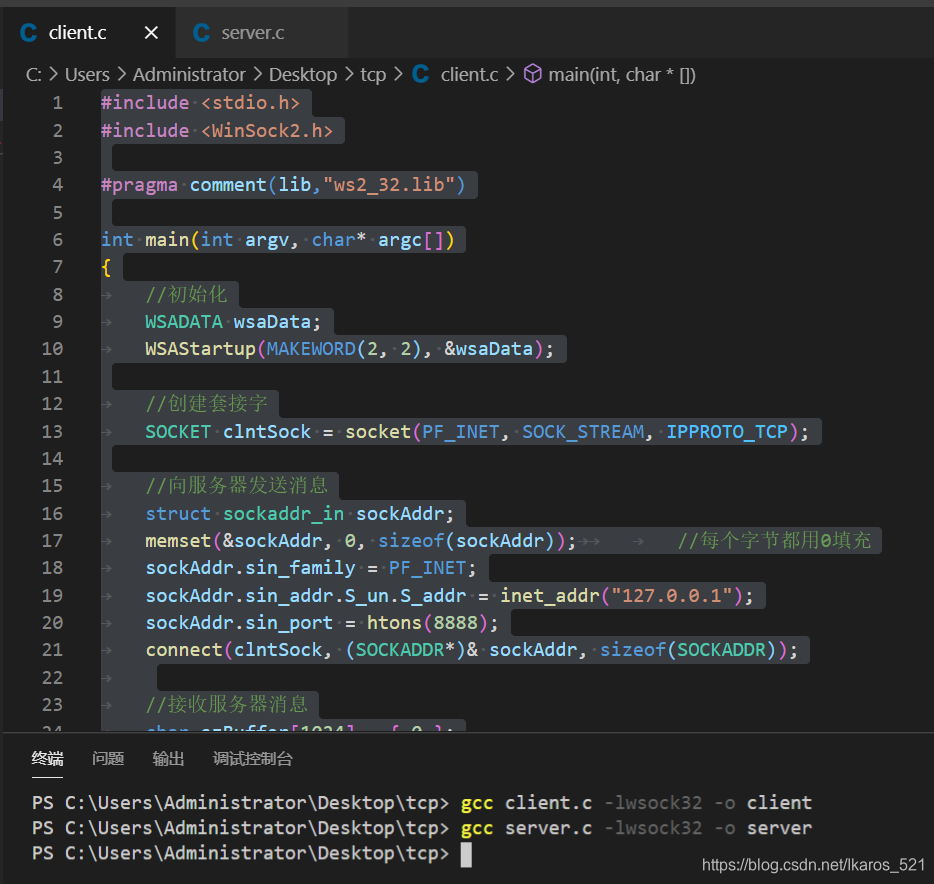Open the Administrator breadcrumb segment
Screen dimensions: 934x884
point(189,74)
